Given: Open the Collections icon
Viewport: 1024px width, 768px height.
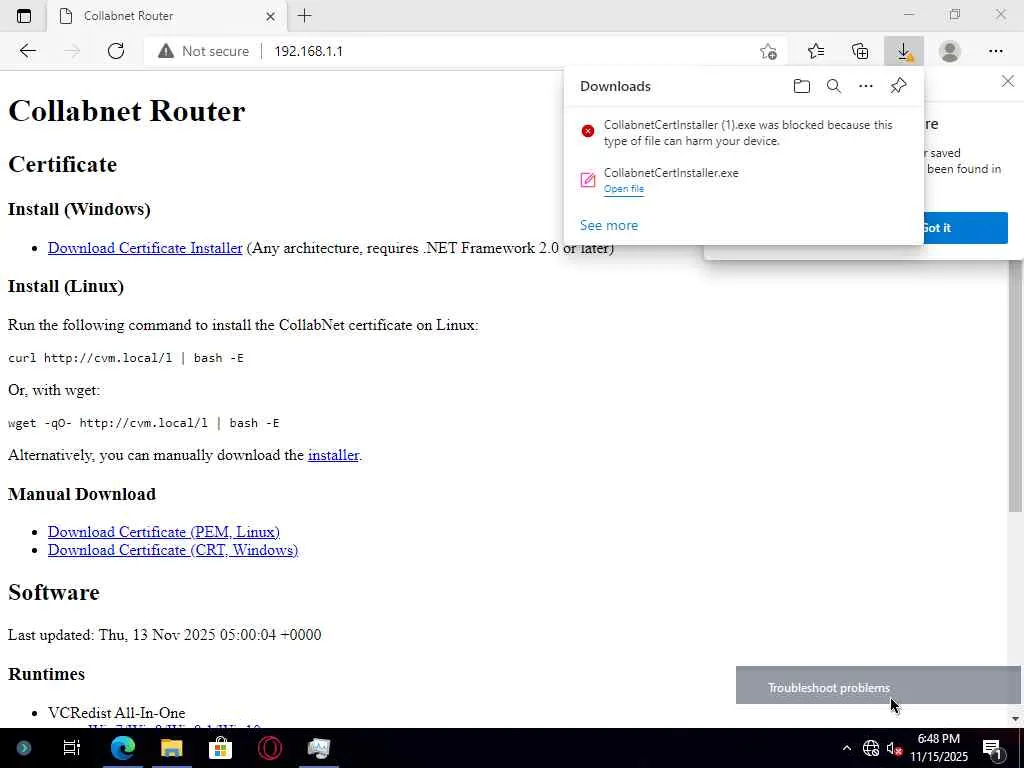Looking at the screenshot, I should click(860, 51).
